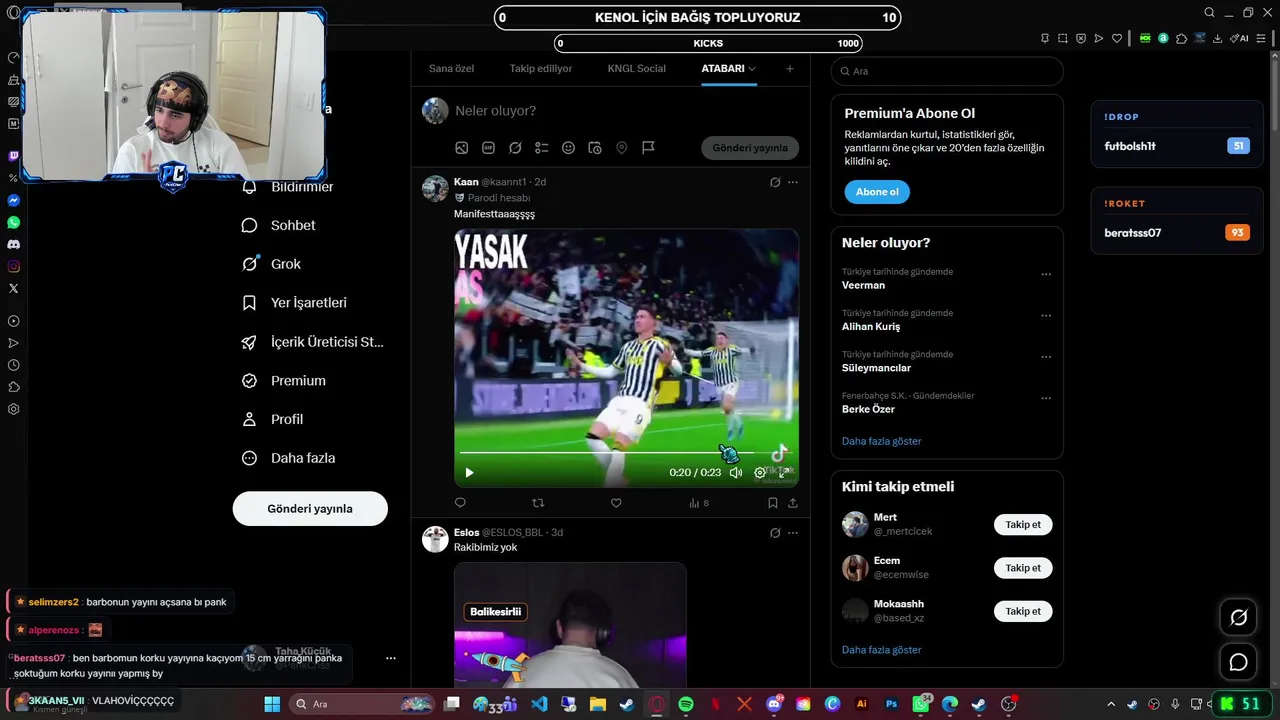The image size is (1280, 720).
Task: Open the floating messages button
Action: pos(1238,662)
